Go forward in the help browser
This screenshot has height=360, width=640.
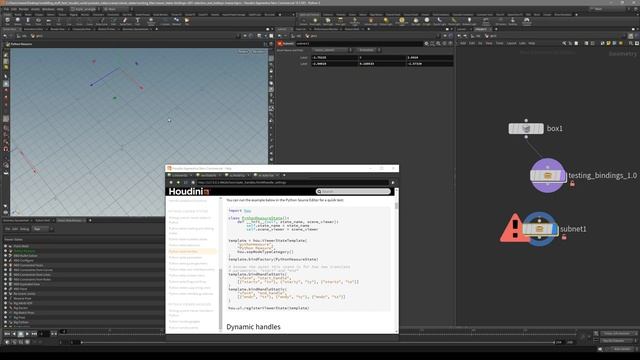[x=178, y=182]
